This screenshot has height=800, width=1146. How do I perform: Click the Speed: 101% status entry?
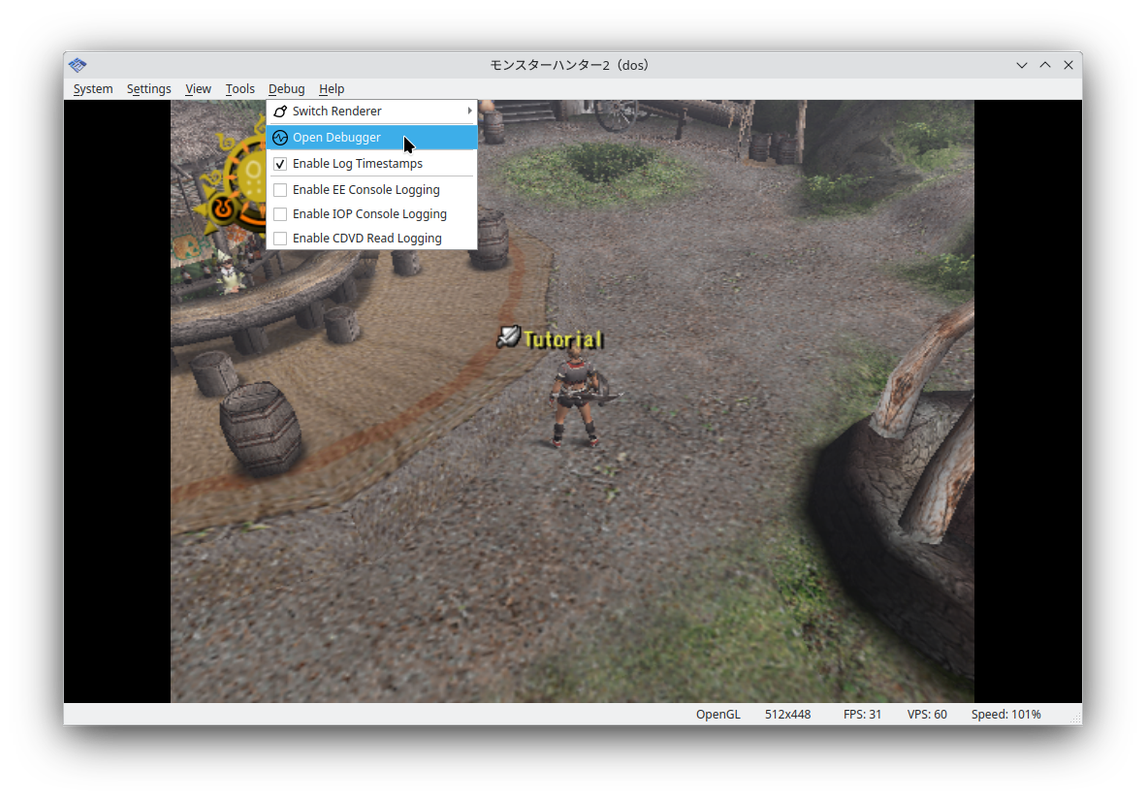1006,714
